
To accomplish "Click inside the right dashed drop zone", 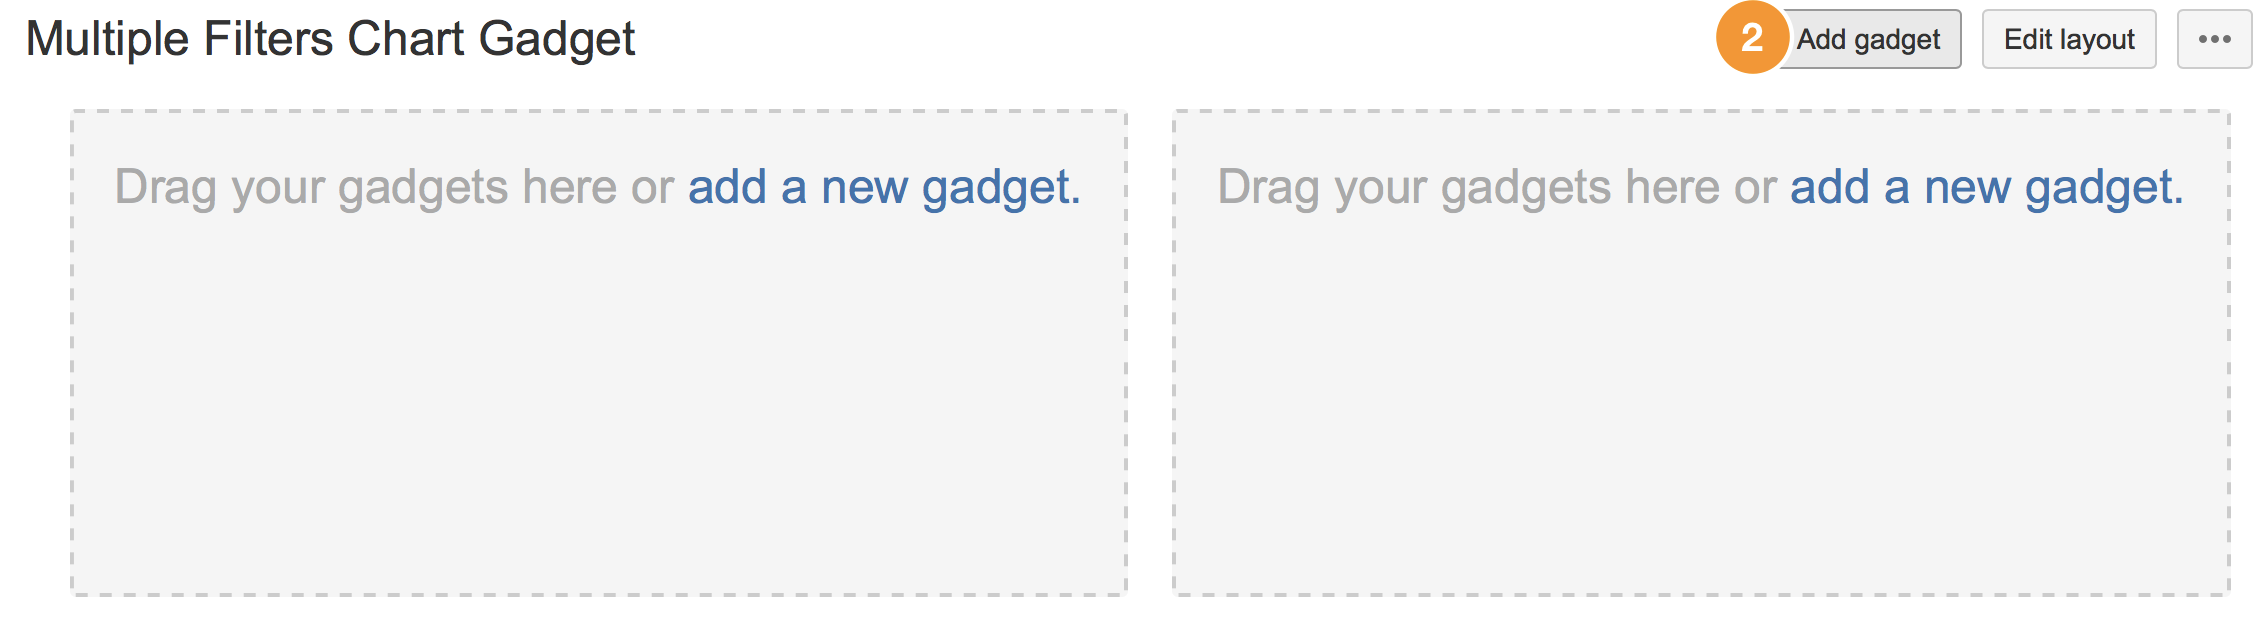I will (x=1700, y=400).
